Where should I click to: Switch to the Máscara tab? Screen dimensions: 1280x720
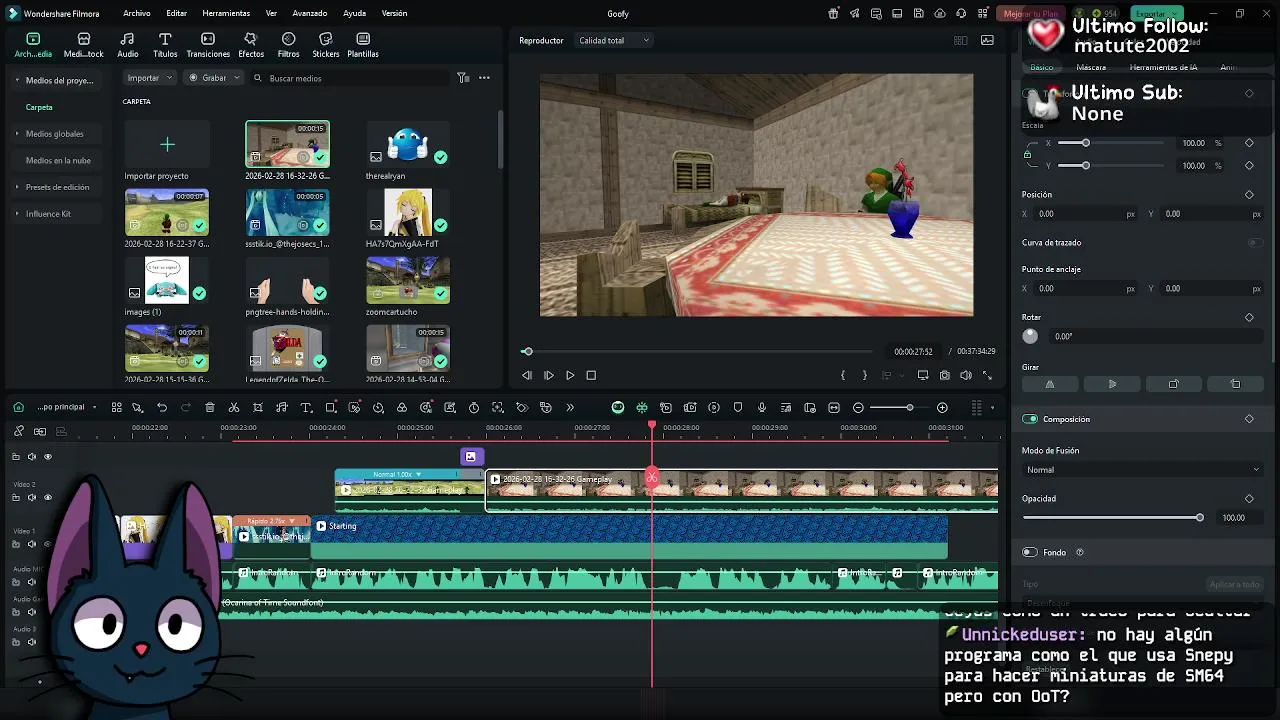tap(1091, 67)
